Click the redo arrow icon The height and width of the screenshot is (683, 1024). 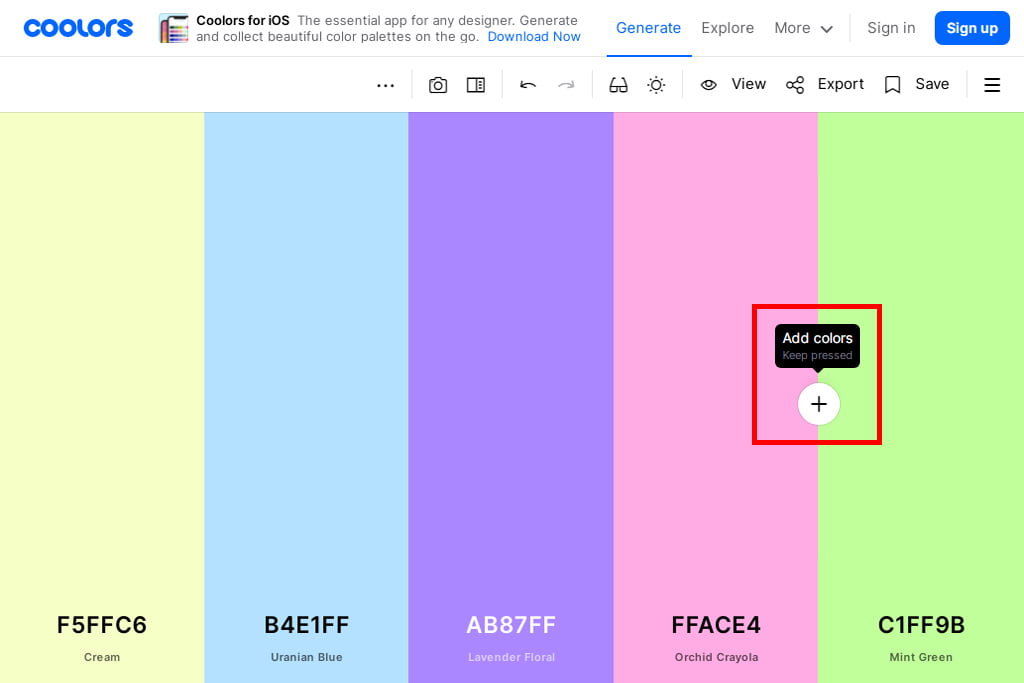[x=566, y=85]
